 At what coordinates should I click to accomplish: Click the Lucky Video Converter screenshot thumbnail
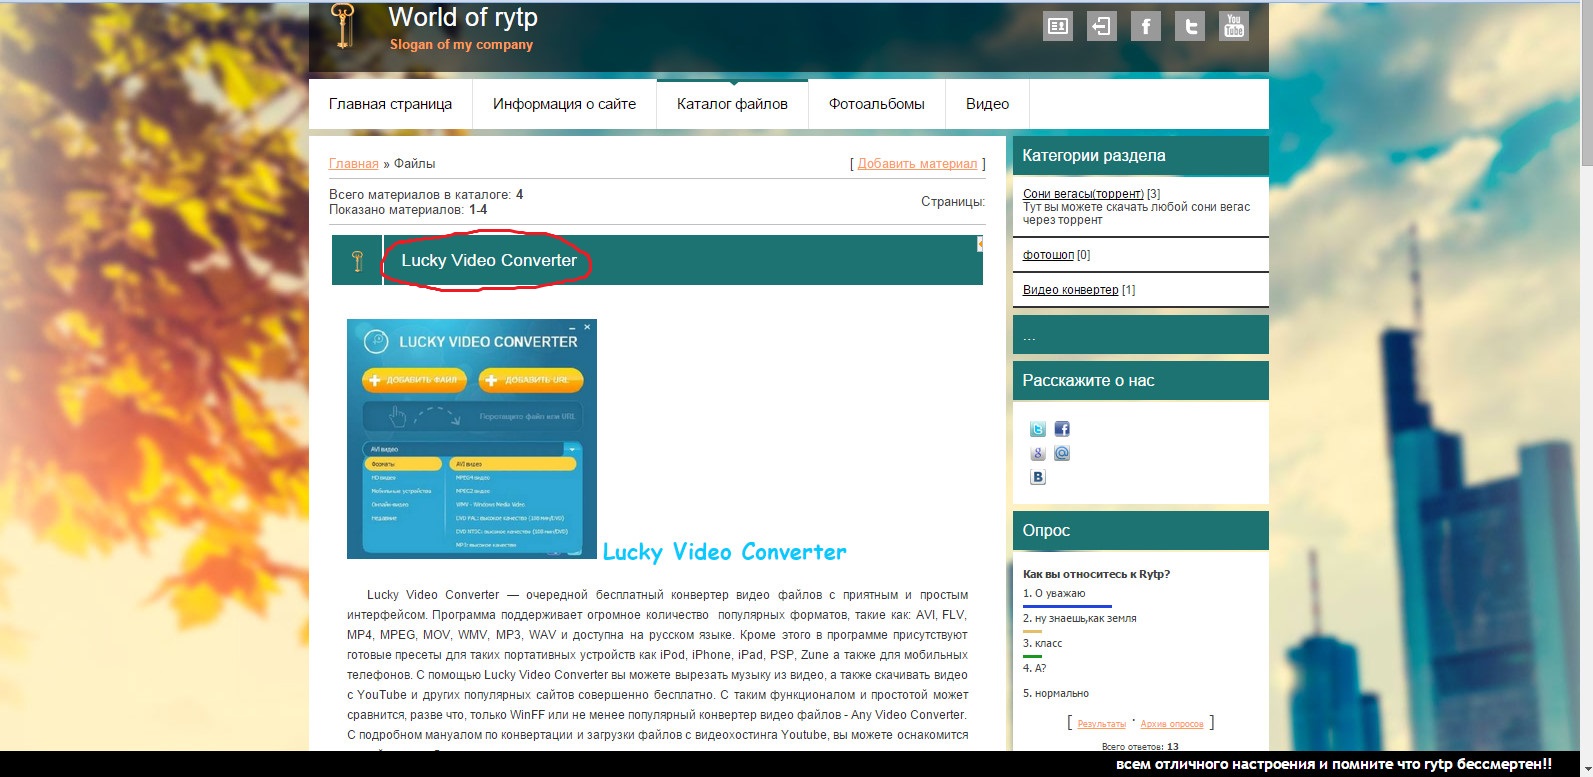[472, 439]
